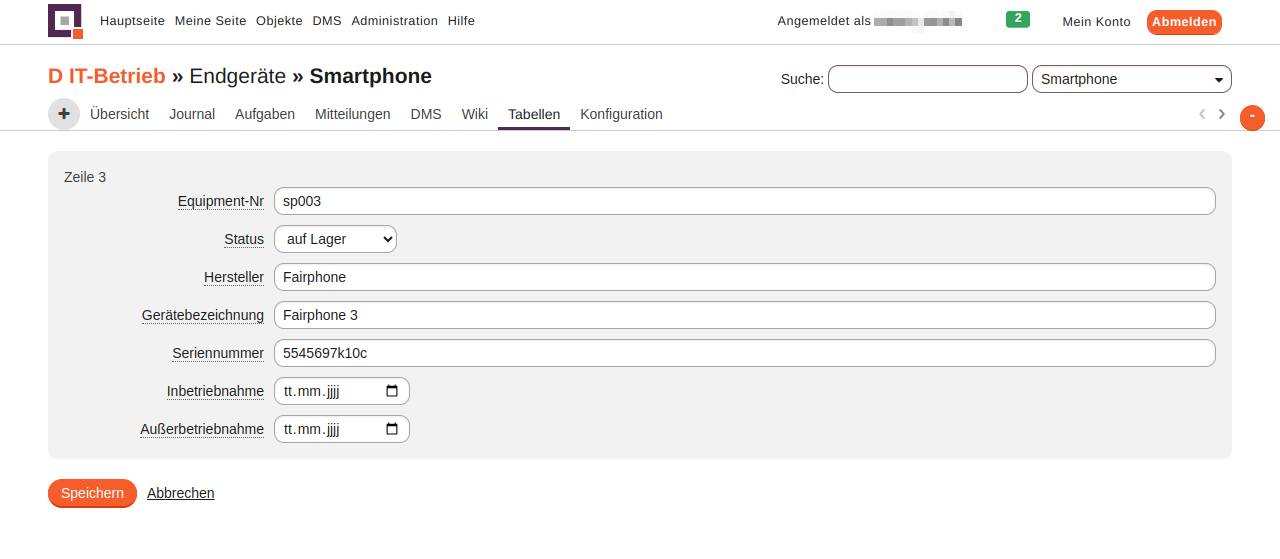The image size is (1280, 559).
Task: Expand the Smartphone search scope dropdown
Action: pos(1131,79)
